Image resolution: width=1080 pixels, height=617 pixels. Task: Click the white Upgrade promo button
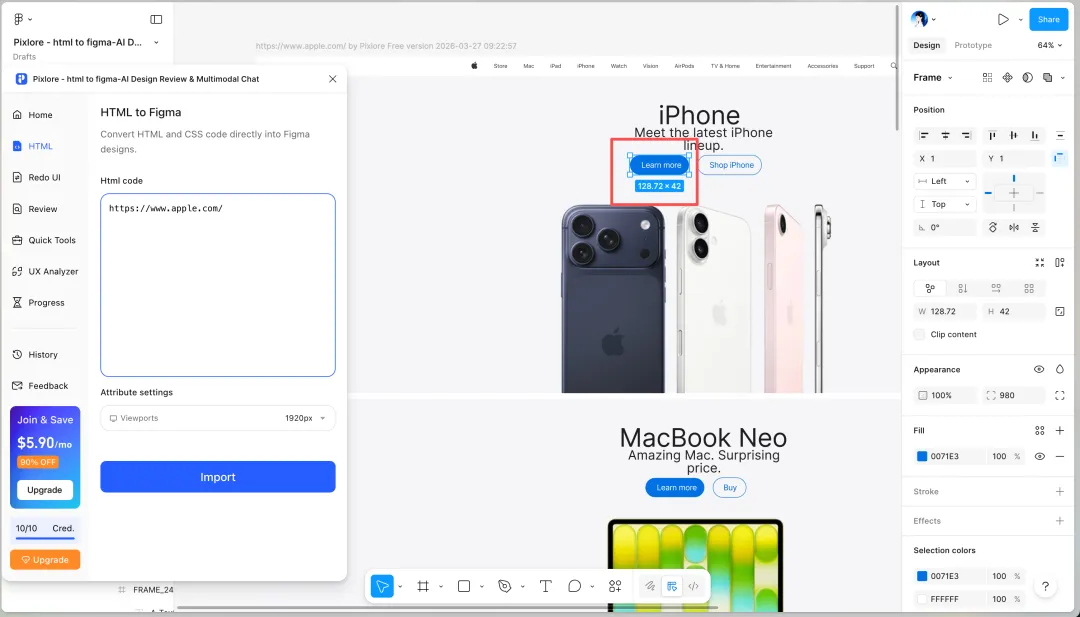[45, 490]
